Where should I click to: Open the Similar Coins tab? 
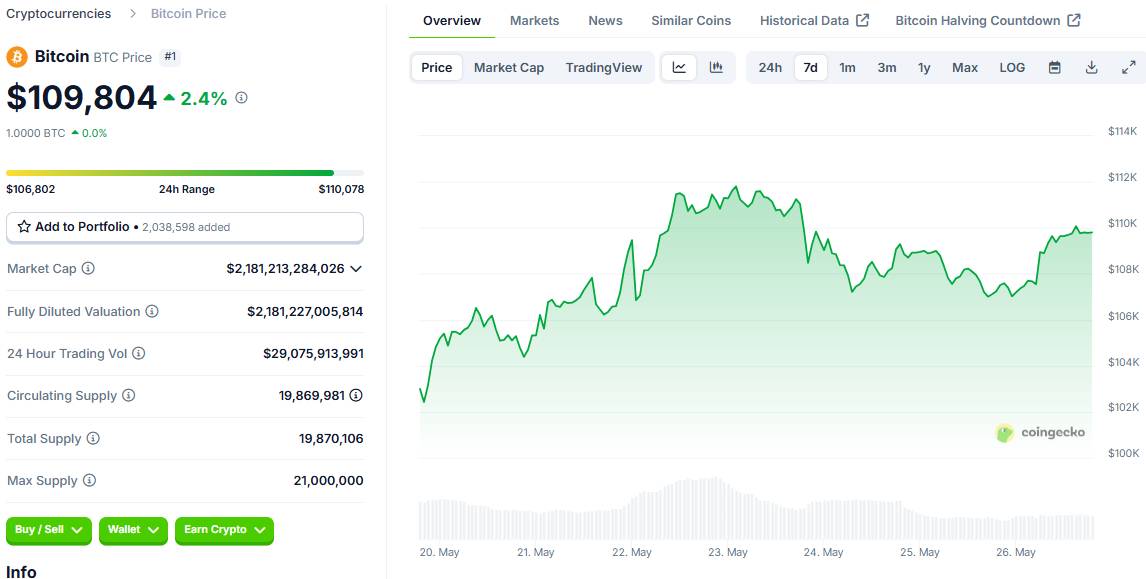click(x=691, y=20)
